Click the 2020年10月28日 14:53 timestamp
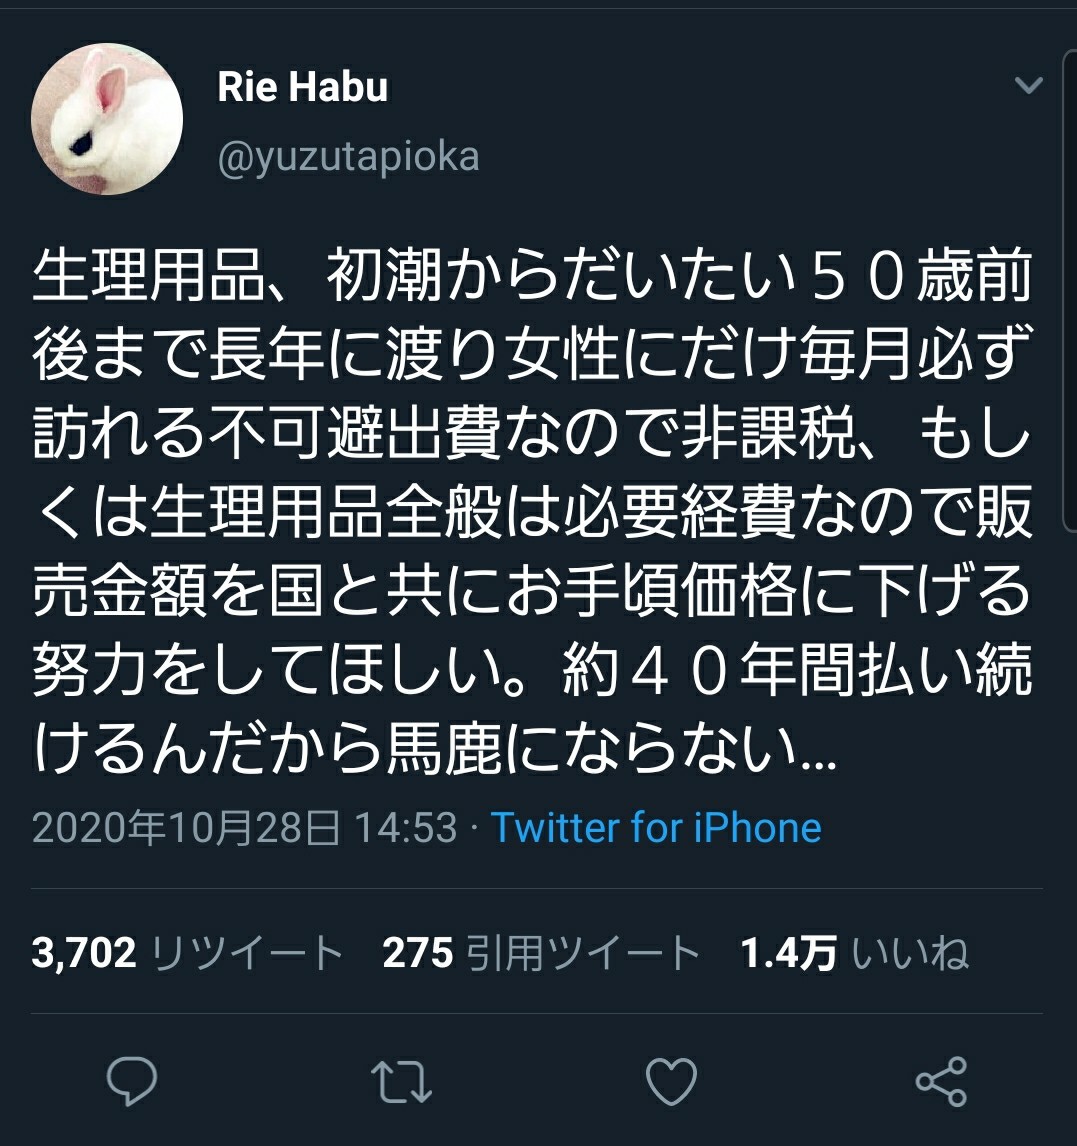Viewport: 1077px width, 1146px height. 245,828
